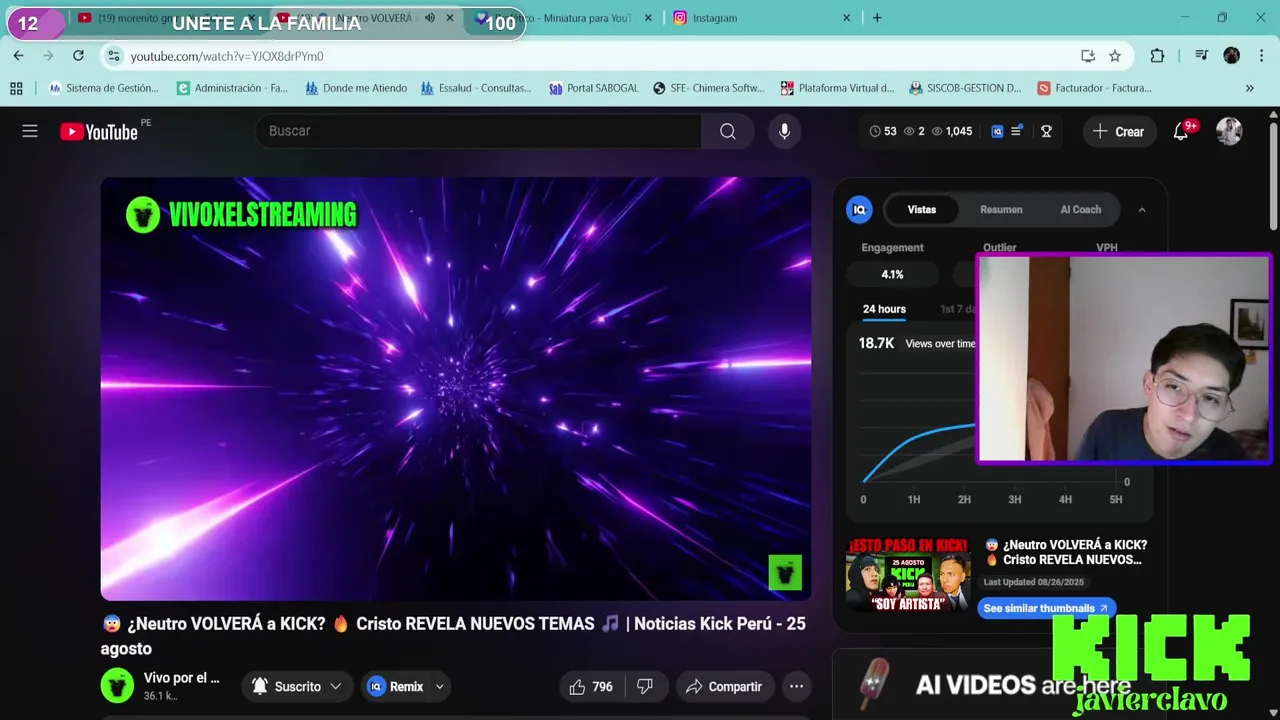Image resolution: width=1280 pixels, height=720 pixels.
Task: Go to the YouTube home logo
Action: [98, 131]
